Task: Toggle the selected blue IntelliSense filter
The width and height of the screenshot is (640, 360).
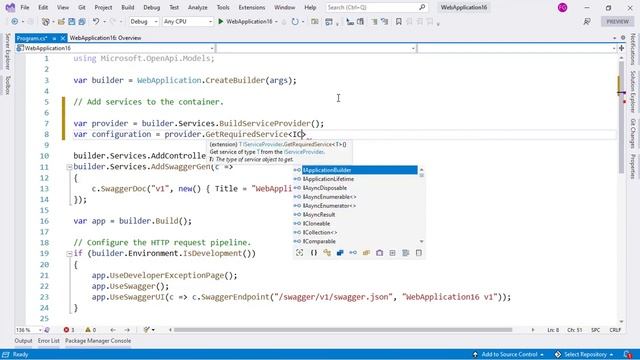Action: click(340, 253)
